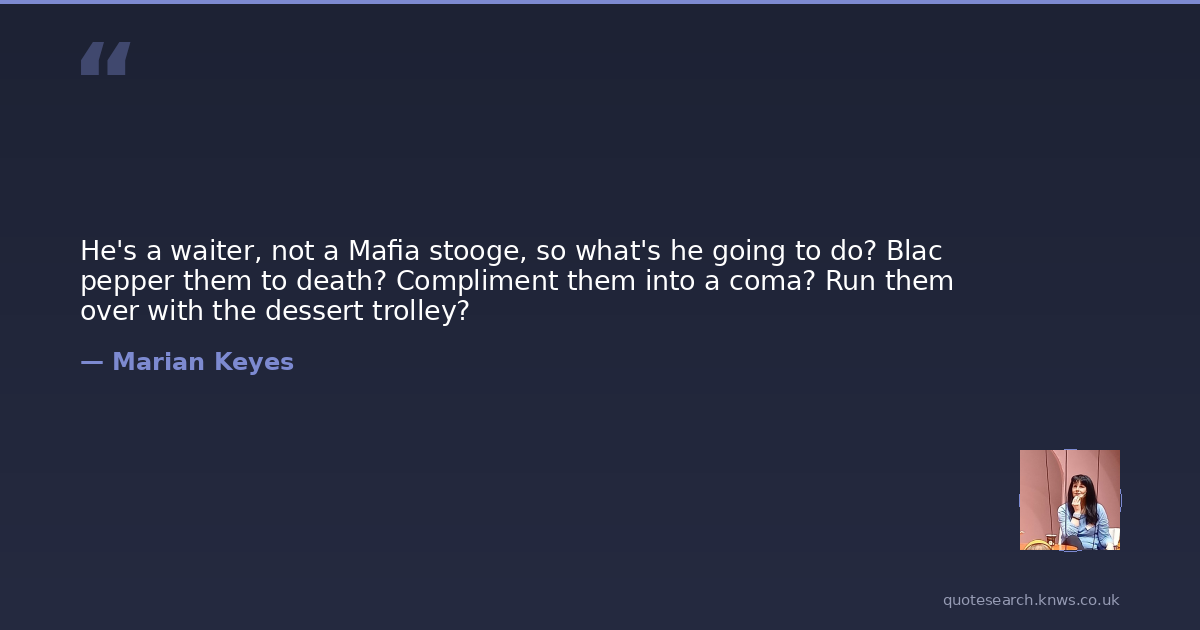Visit the quotesearch.knws.co.uk link
Viewport: 1200px width, 630px height.
(x=1031, y=600)
